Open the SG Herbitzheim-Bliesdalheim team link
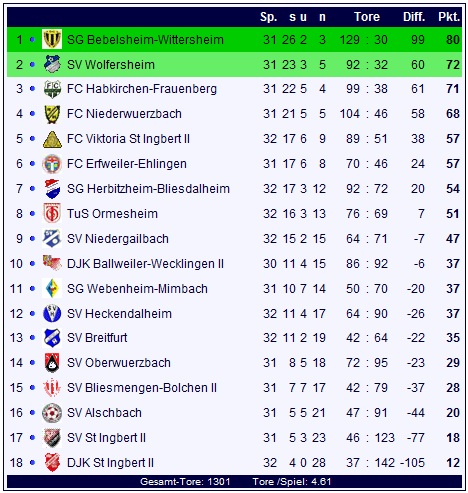 click(148, 189)
